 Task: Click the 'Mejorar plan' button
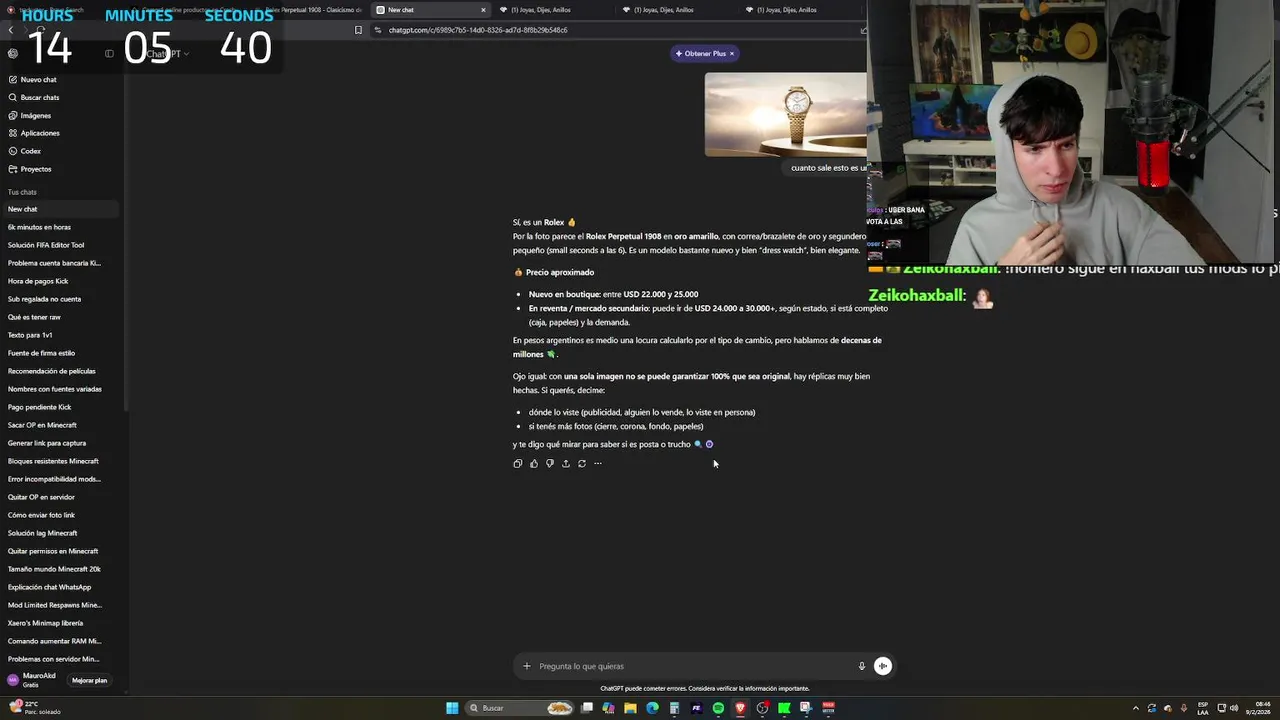pyautogui.click(x=89, y=680)
